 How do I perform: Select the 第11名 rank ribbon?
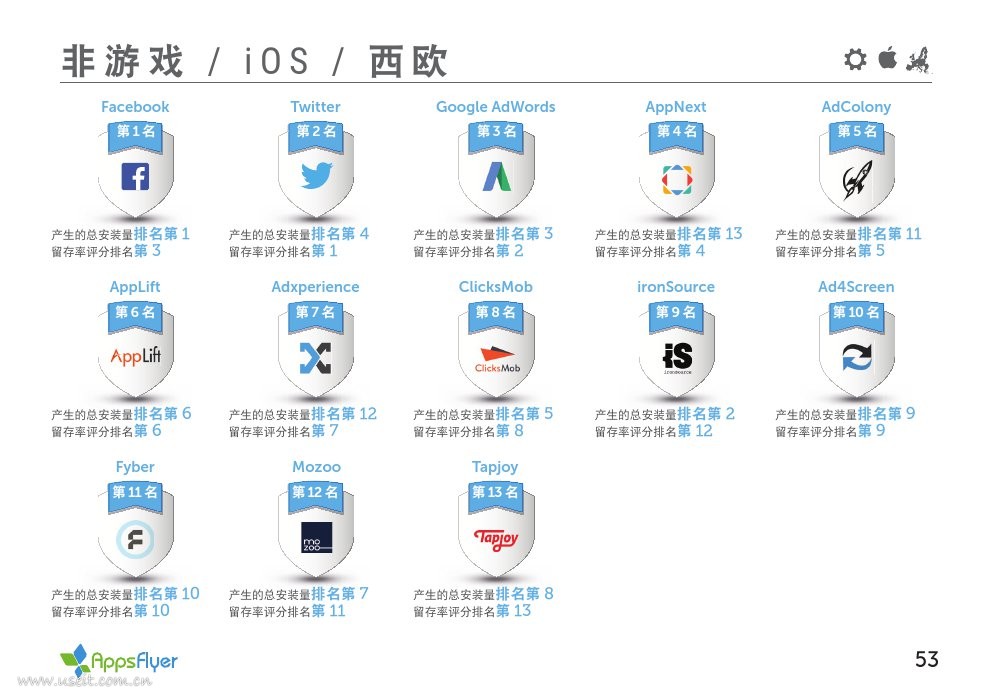point(135,497)
